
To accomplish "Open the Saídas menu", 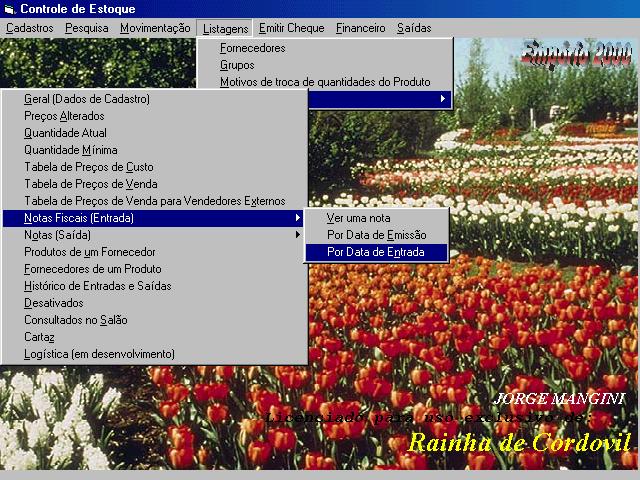I will 414,28.
